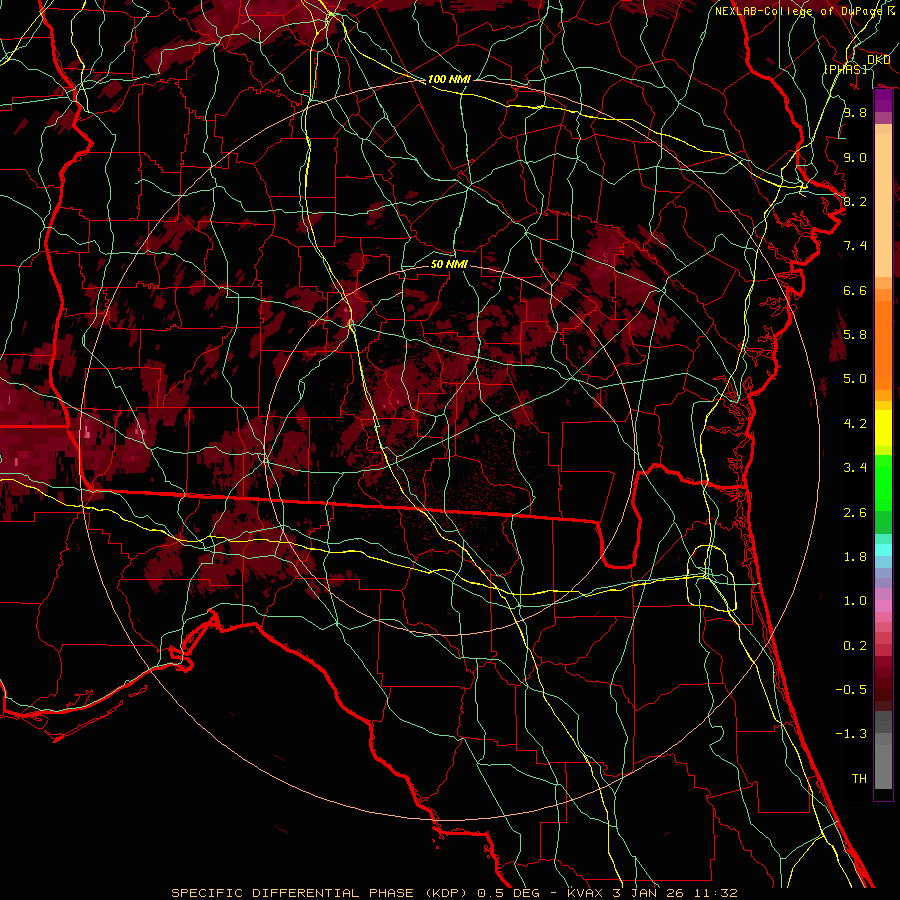
Task: Click the 50 NMI range ring label
Action: coord(449,265)
